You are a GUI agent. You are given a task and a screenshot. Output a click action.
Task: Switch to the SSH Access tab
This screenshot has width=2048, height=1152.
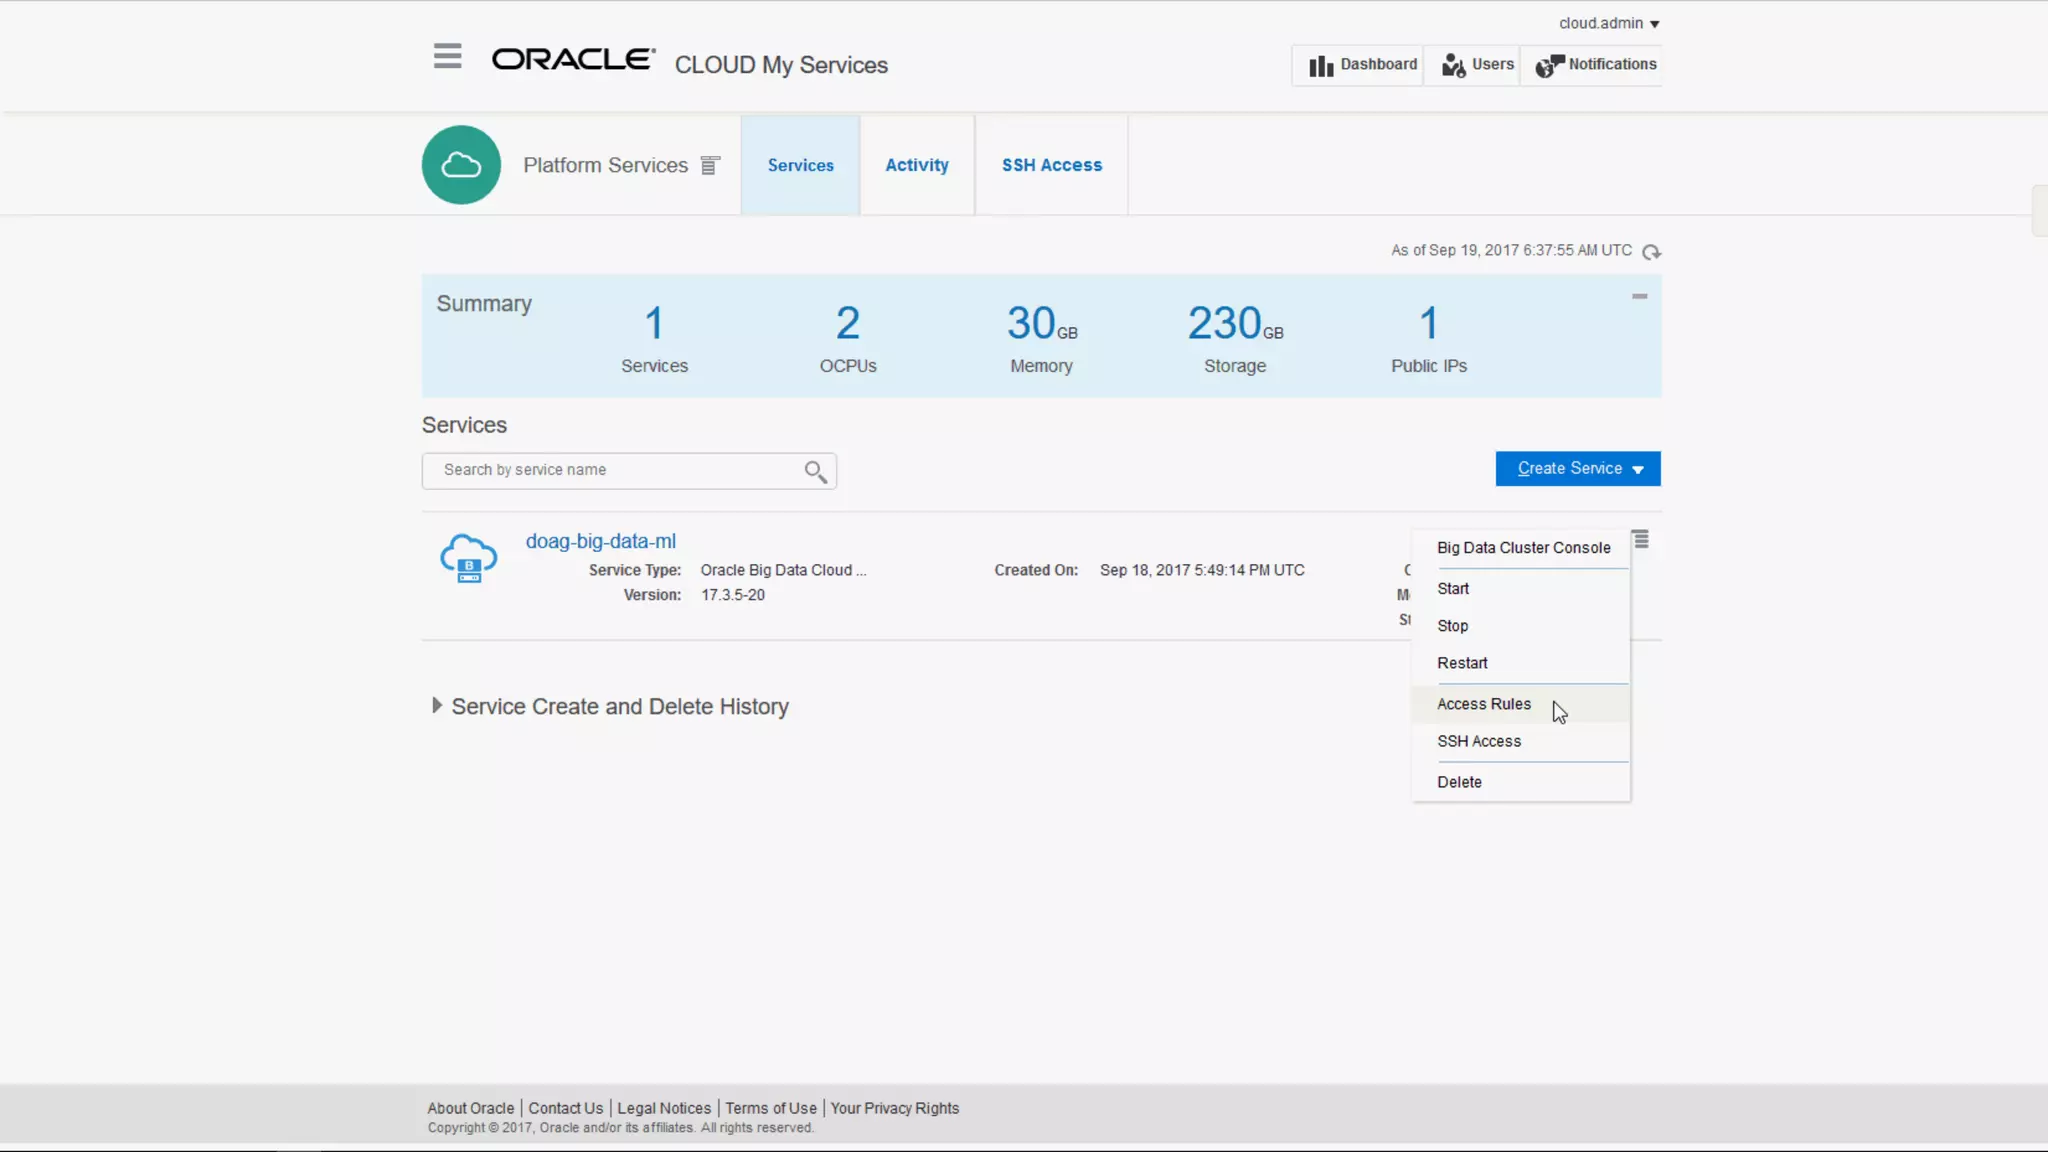[1052, 165]
